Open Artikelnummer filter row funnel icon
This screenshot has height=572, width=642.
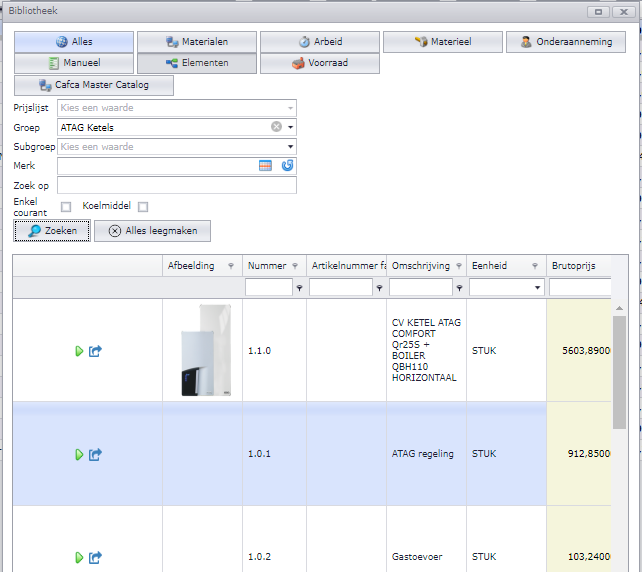pyautogui.click(x=380, y=288)
